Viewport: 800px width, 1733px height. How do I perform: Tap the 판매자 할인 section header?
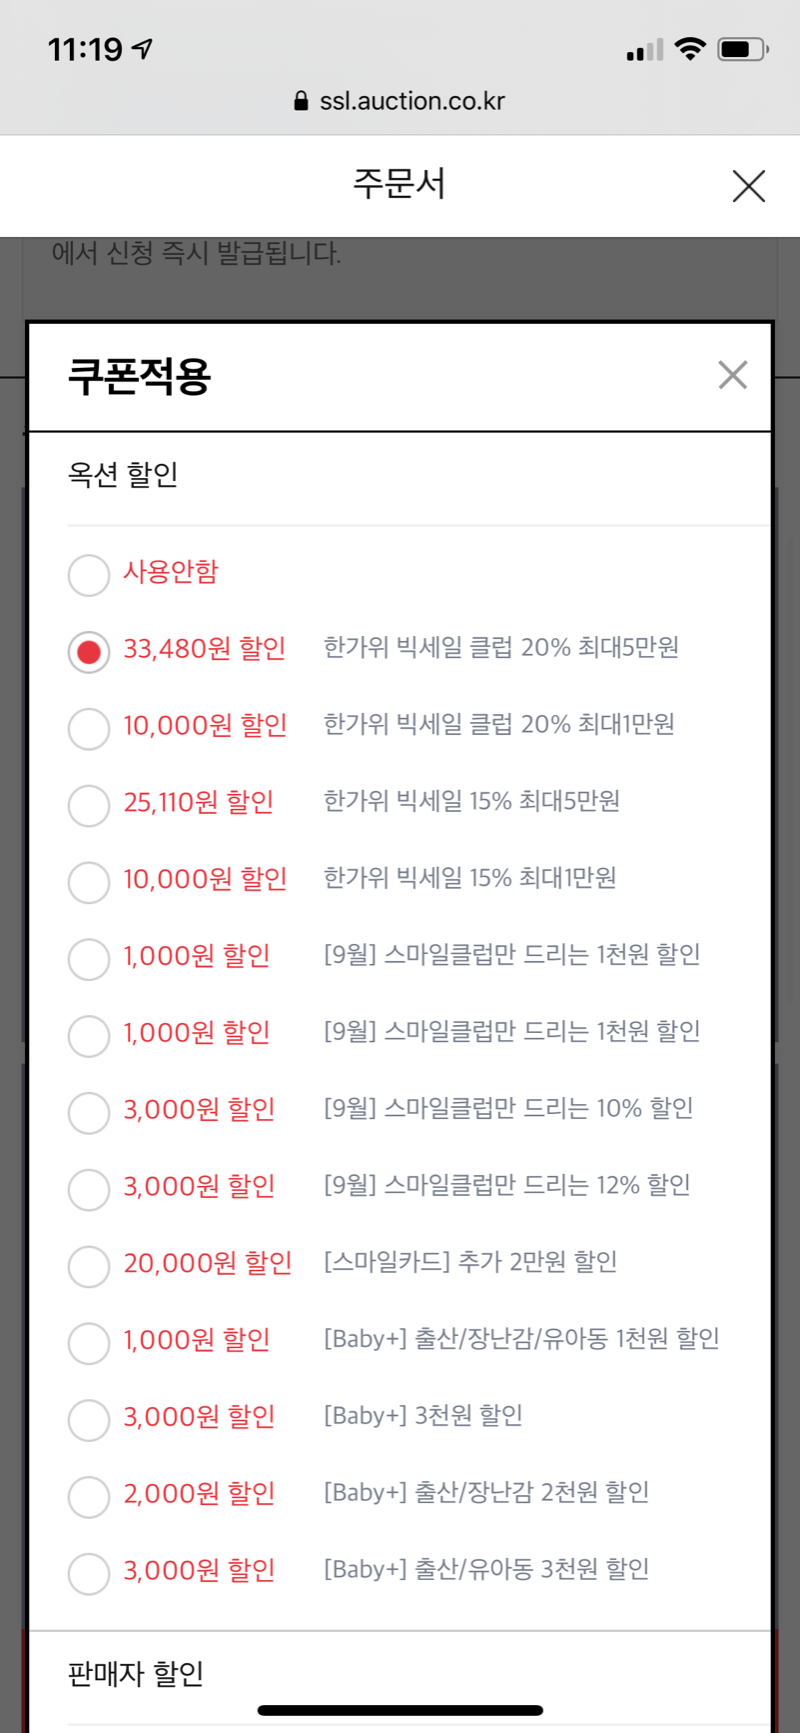click(136, 1673)
